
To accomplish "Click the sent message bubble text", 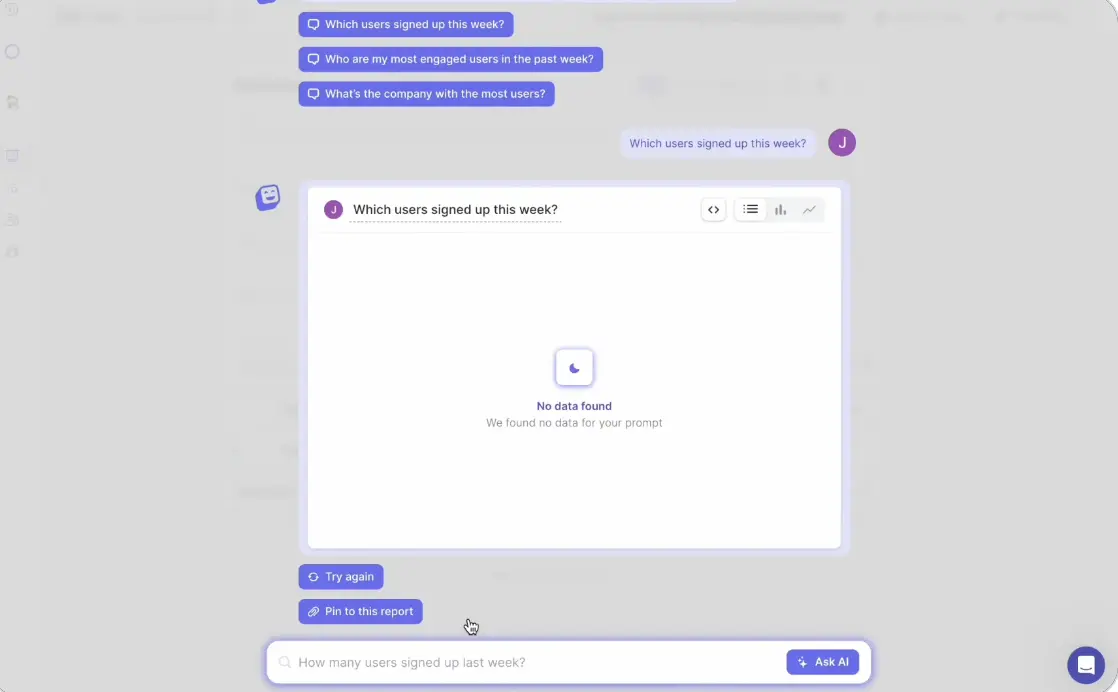I will coord(717,143).
